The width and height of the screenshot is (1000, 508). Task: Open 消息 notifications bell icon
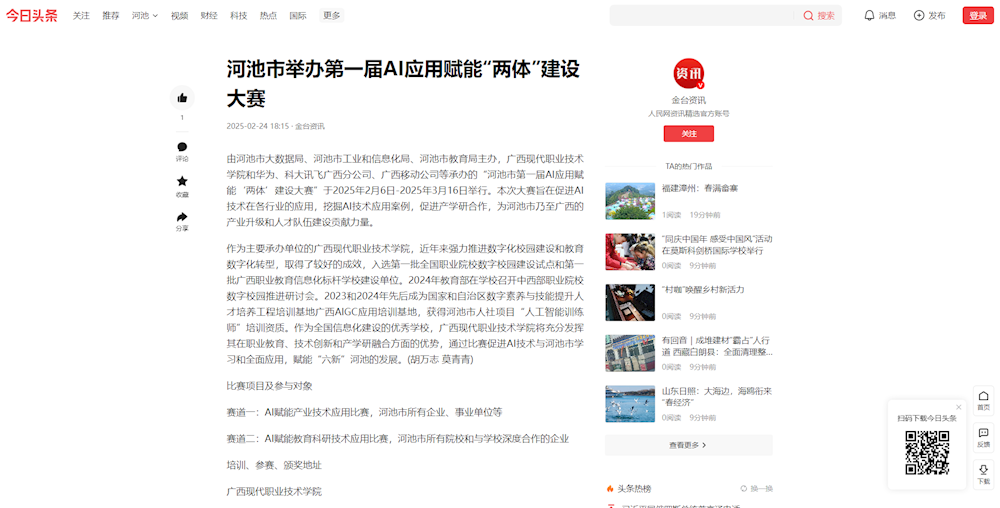[x=869, y=15]
